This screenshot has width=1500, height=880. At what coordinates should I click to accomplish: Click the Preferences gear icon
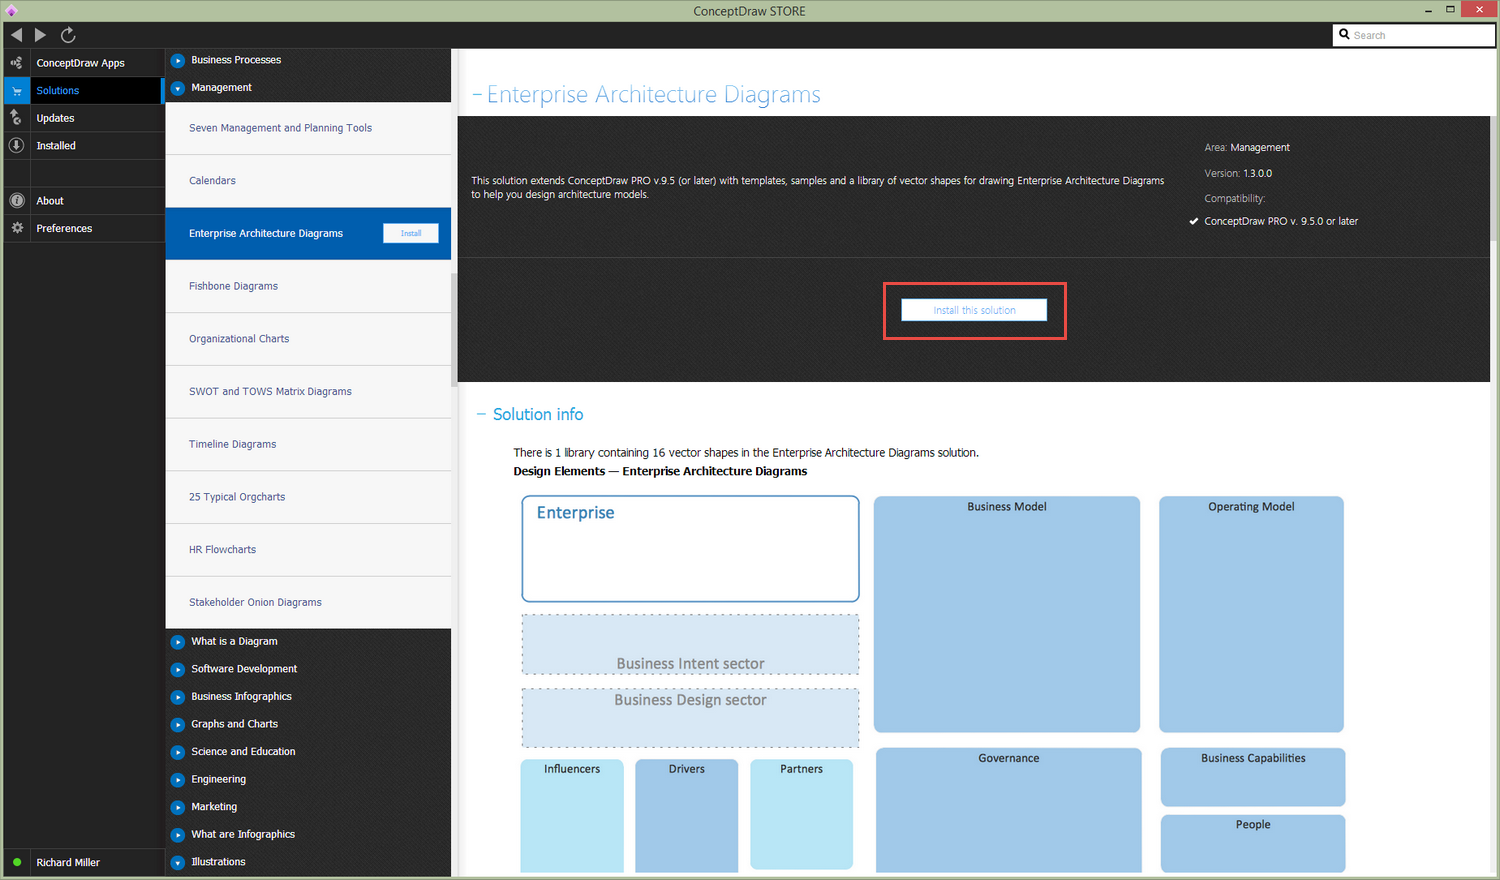[x=16, y=228]
